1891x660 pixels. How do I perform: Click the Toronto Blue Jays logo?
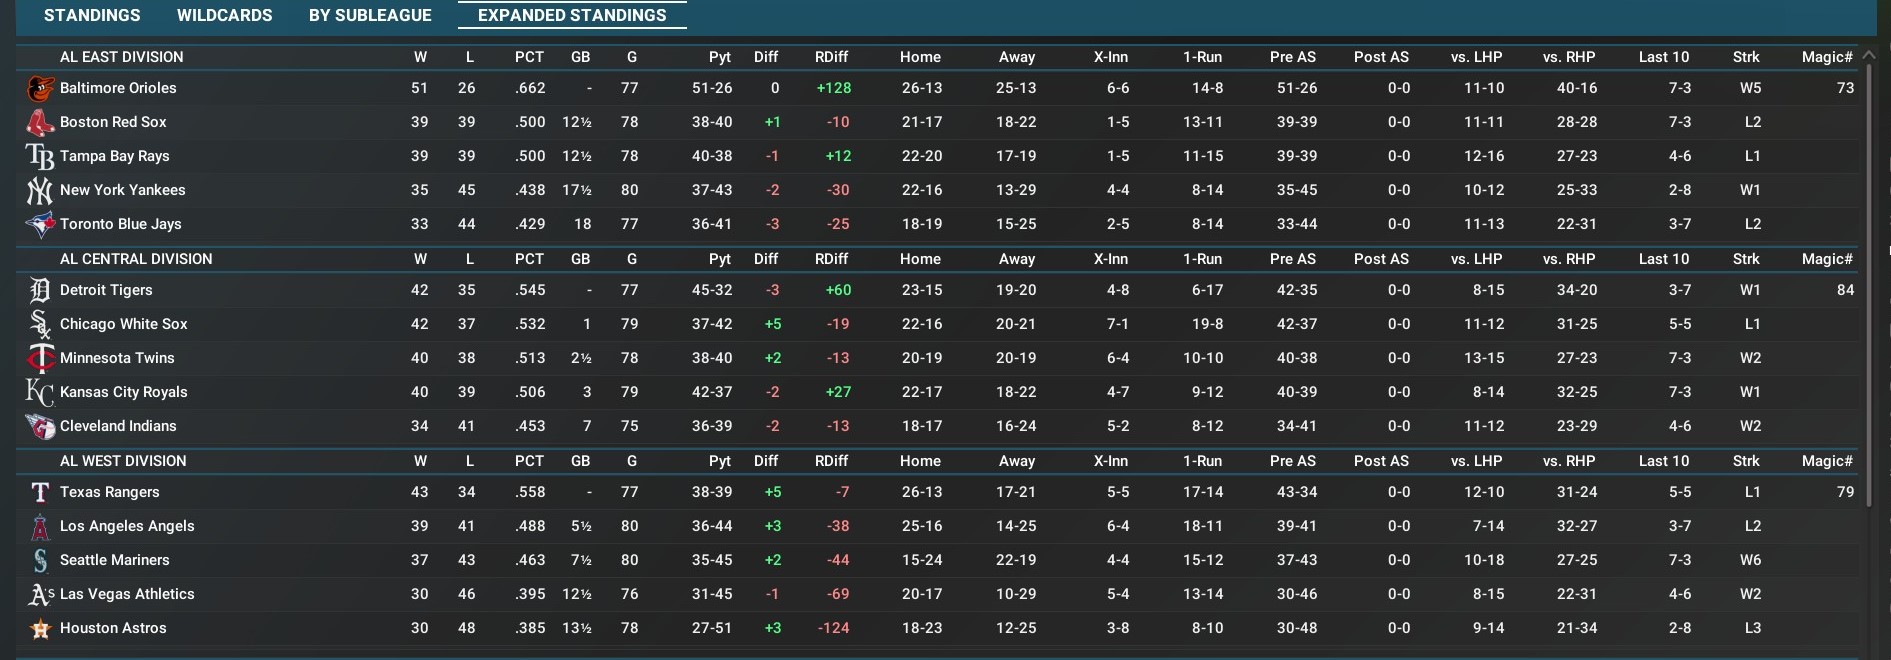40,224
